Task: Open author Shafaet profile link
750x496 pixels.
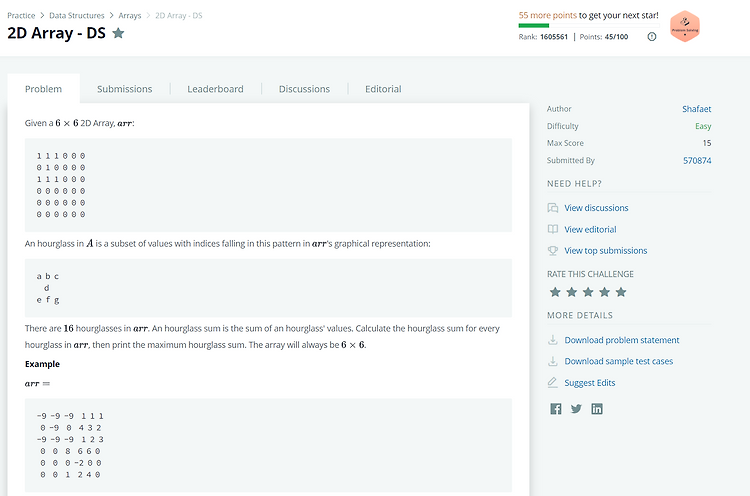Action: click(x=696, y=109)
